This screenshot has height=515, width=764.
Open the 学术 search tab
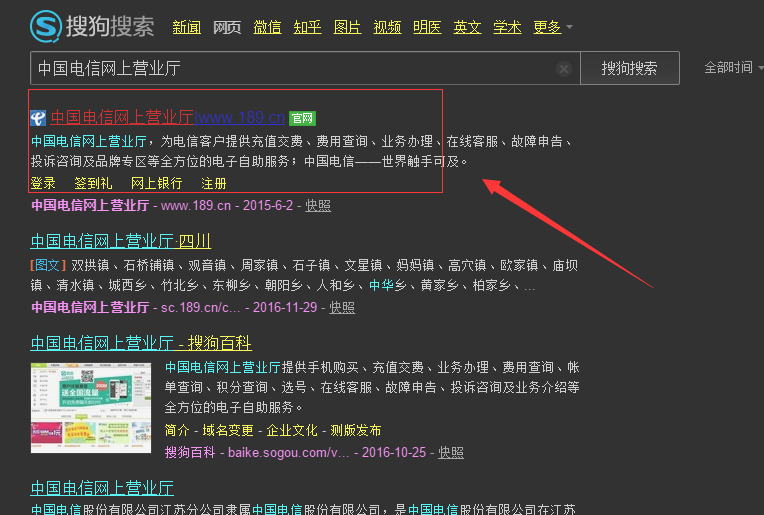click(507, 27)
